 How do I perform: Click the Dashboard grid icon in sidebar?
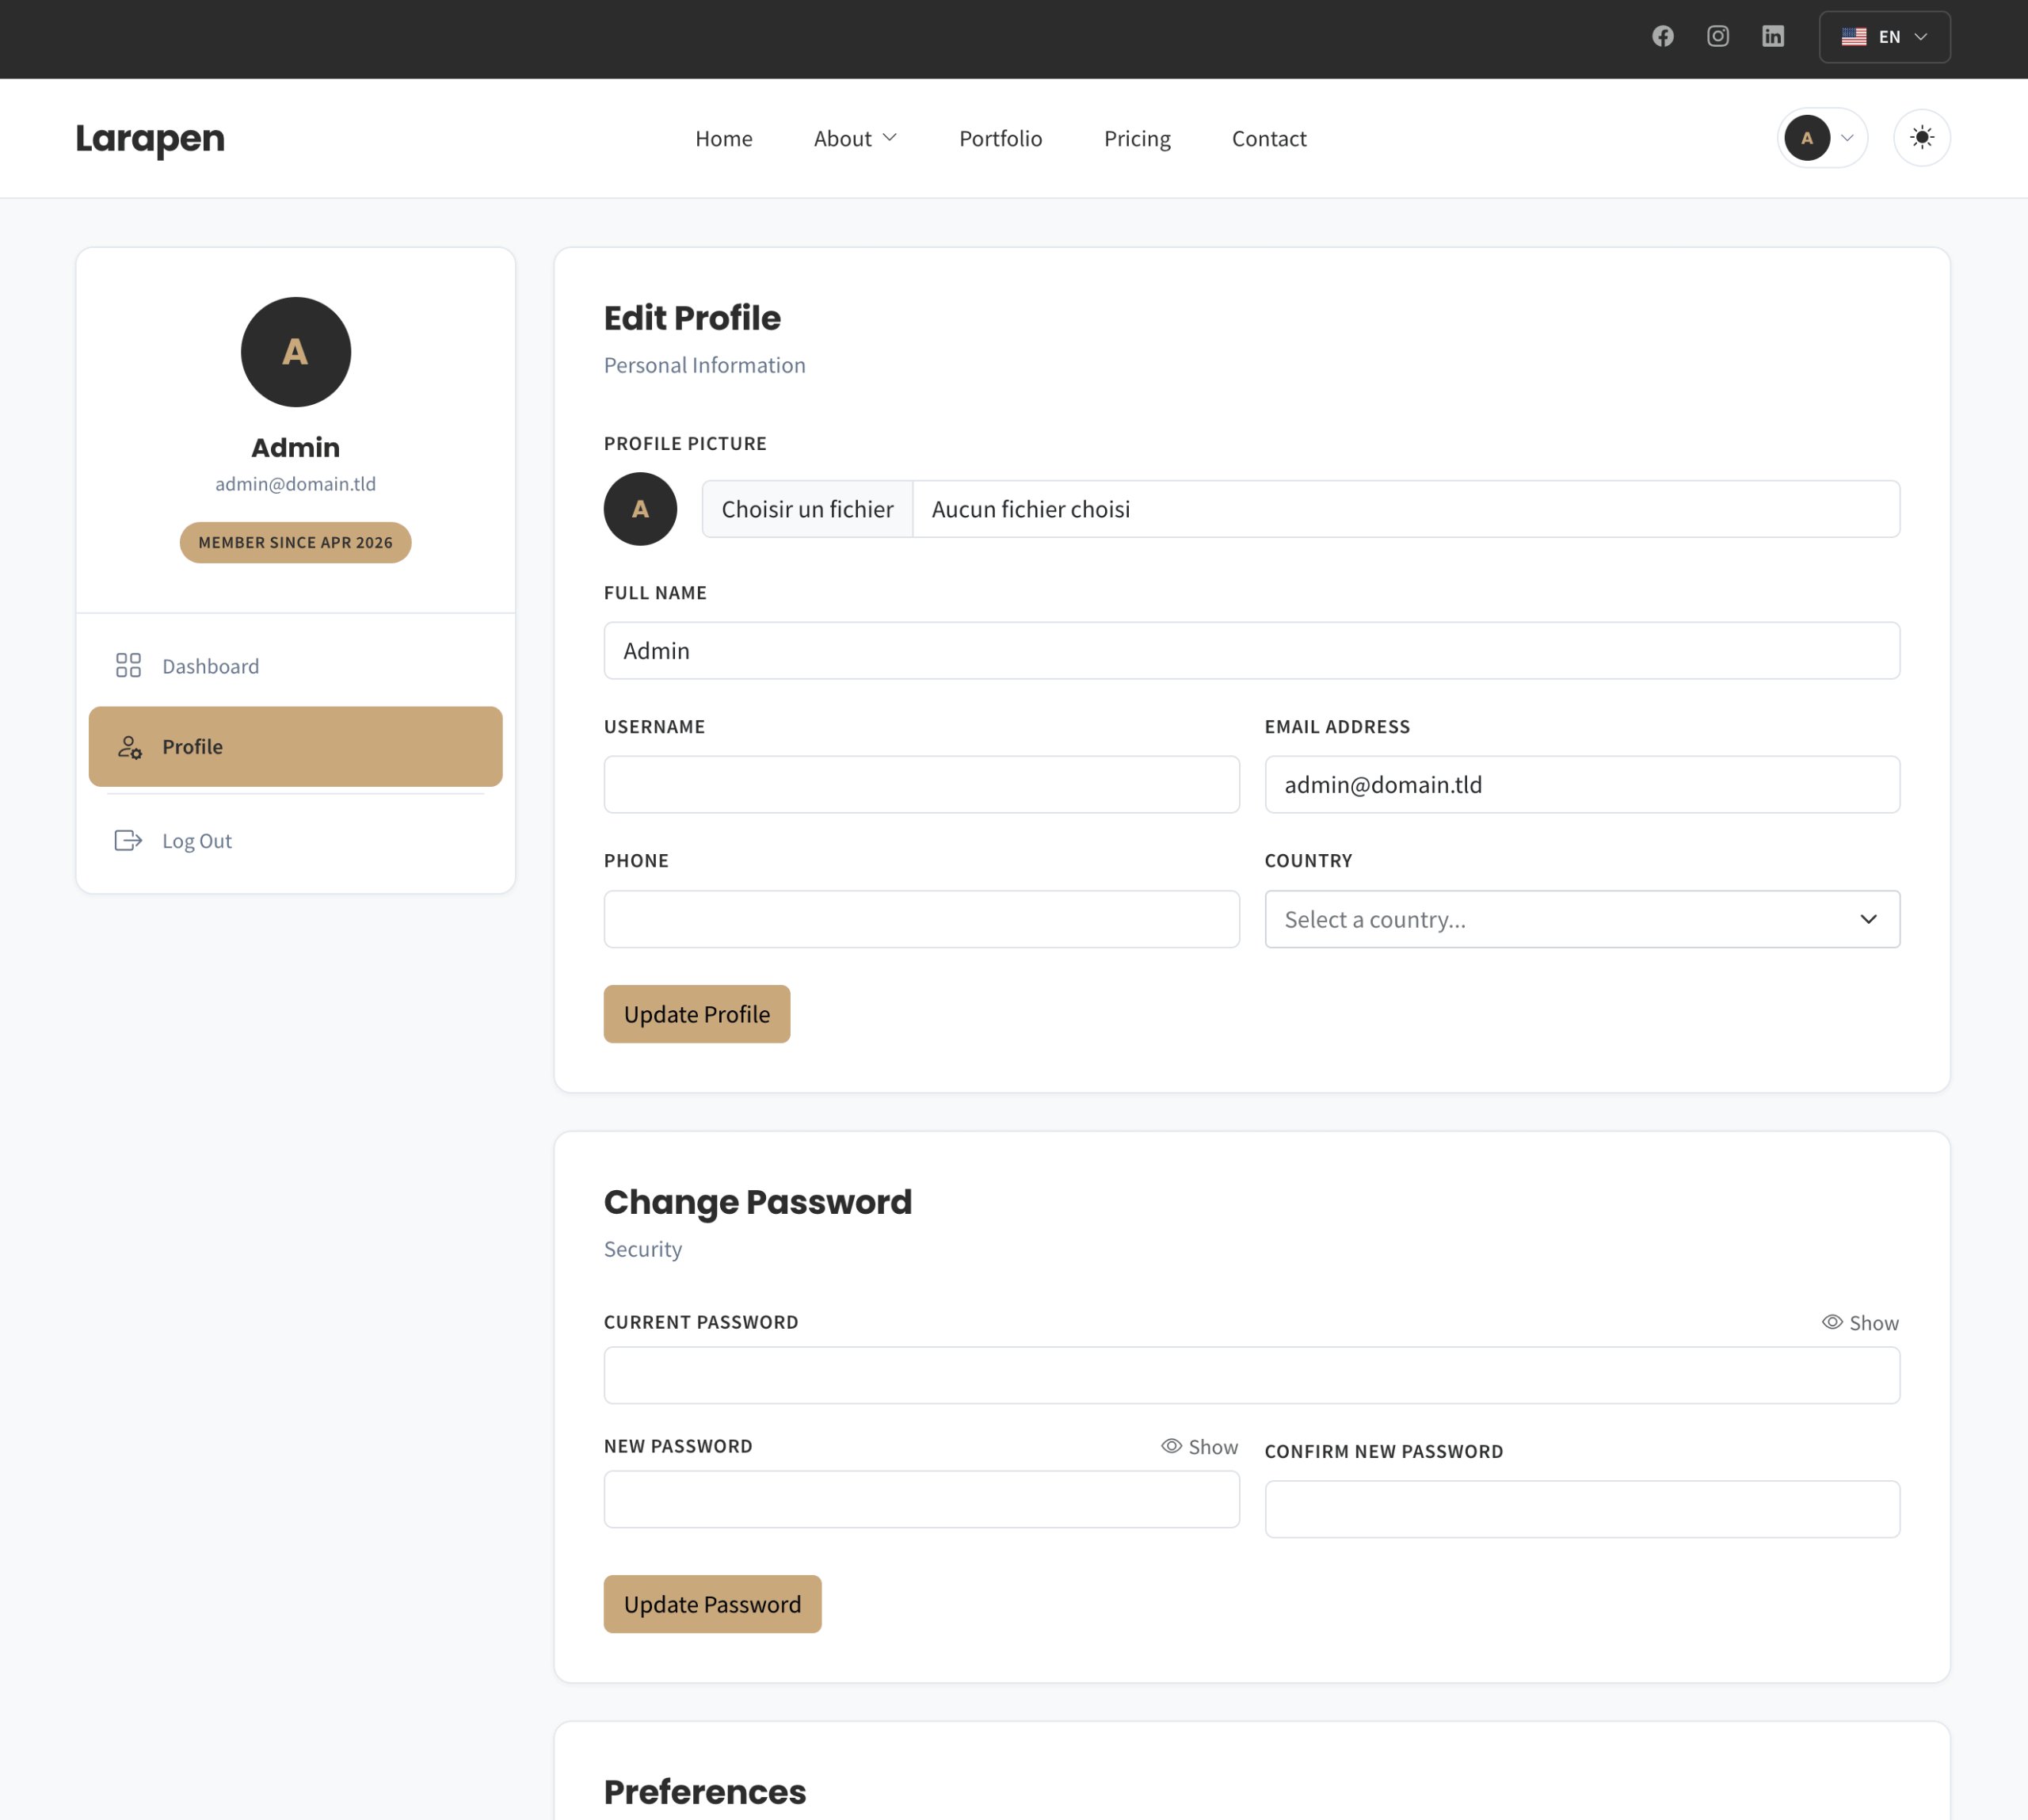128,666
